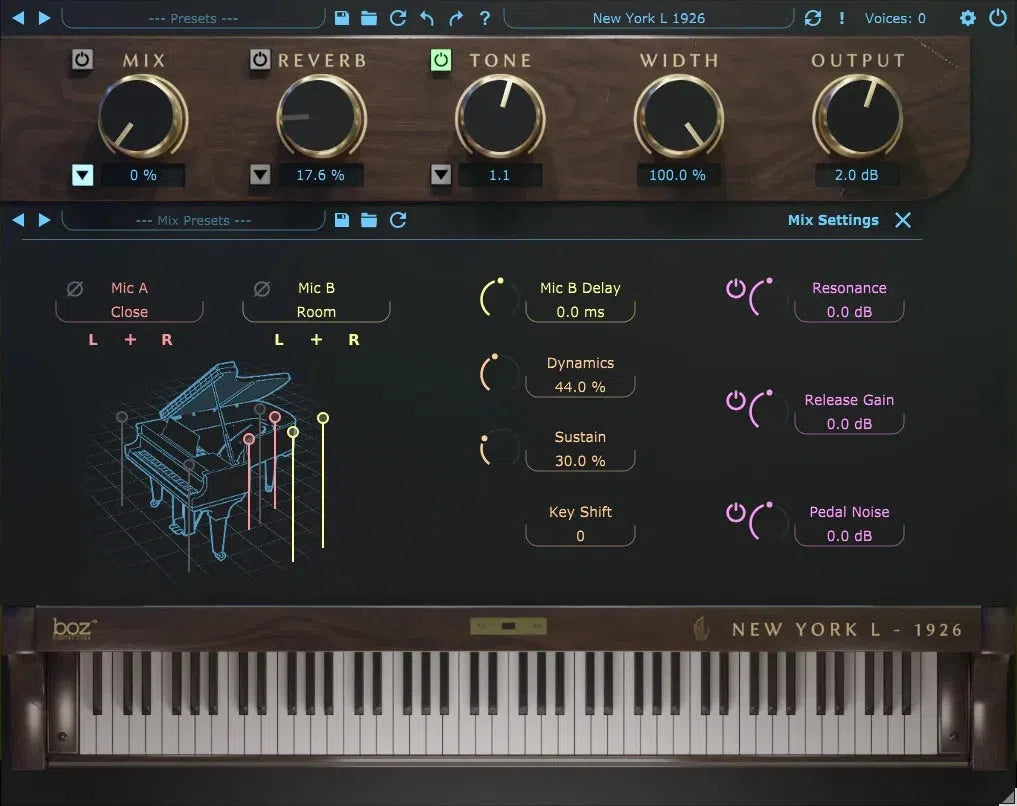The width and height of the screenshot is (1017, 806).
Task: Invert the phase of Mic A
Action: pyautogui.click(x=75, y=288)
